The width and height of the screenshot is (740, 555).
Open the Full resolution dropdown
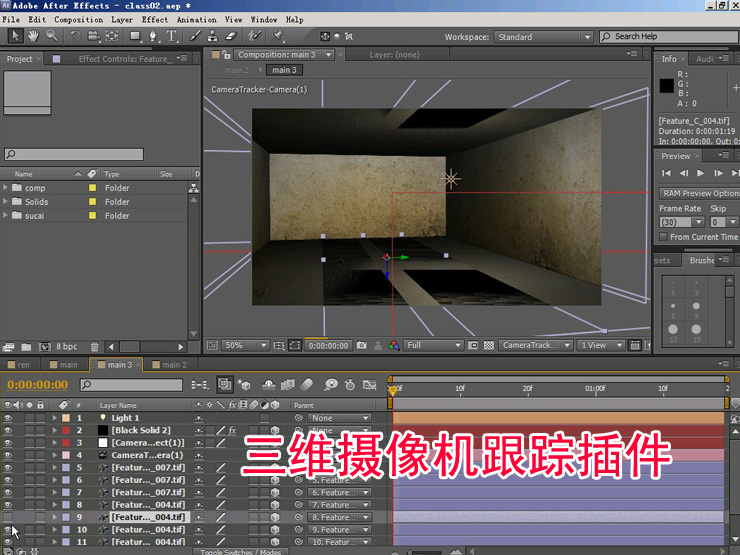pos(433,345)
